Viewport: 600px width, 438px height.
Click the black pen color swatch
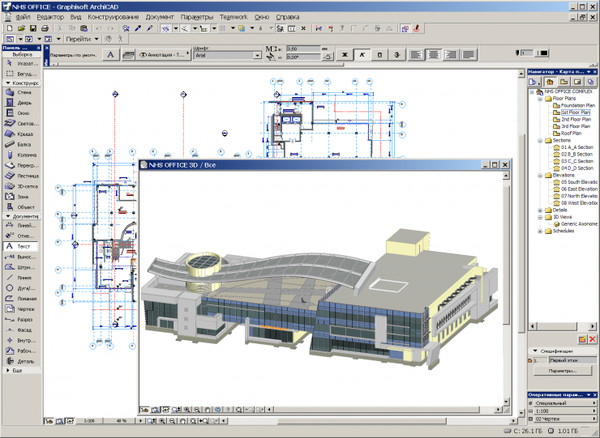[544, 53]
